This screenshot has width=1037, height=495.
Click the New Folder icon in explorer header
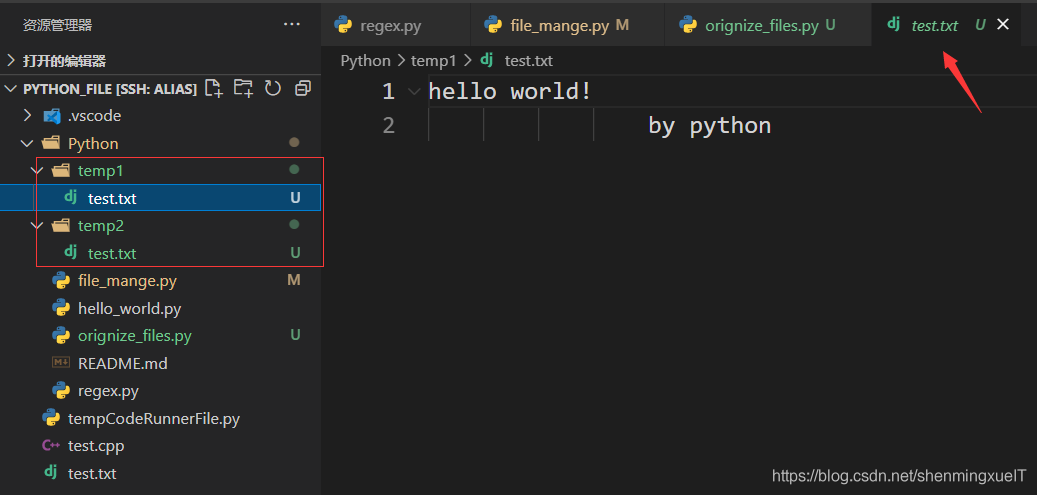click(x=243, y=88)
